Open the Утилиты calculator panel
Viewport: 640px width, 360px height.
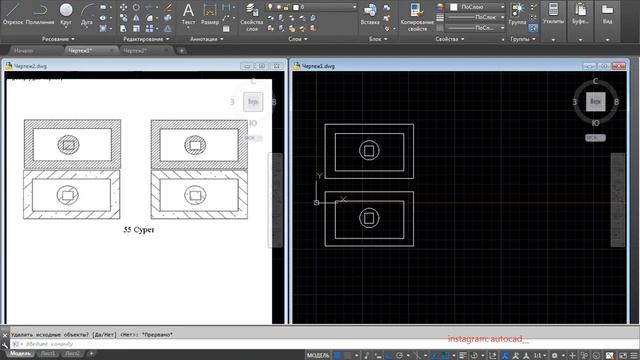[553, 13]
